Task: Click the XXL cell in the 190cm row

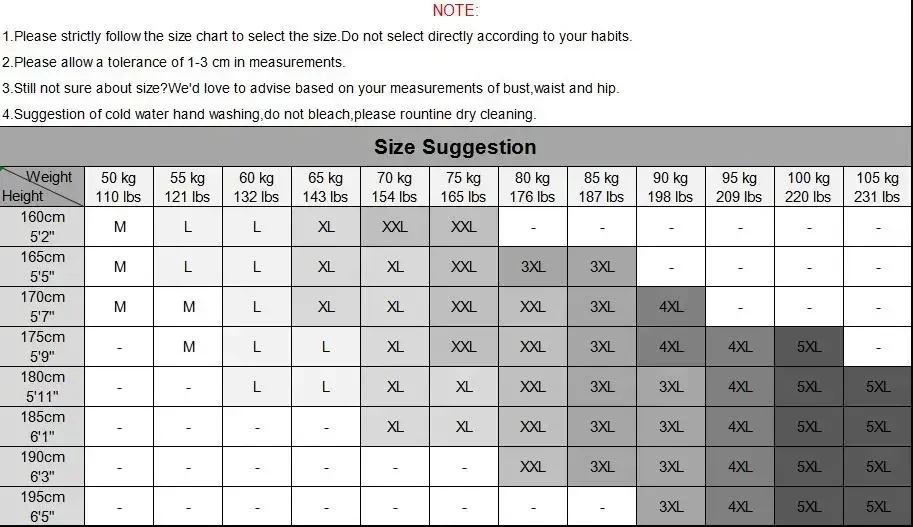Action: pyautogui.click(x=532, y=467)
